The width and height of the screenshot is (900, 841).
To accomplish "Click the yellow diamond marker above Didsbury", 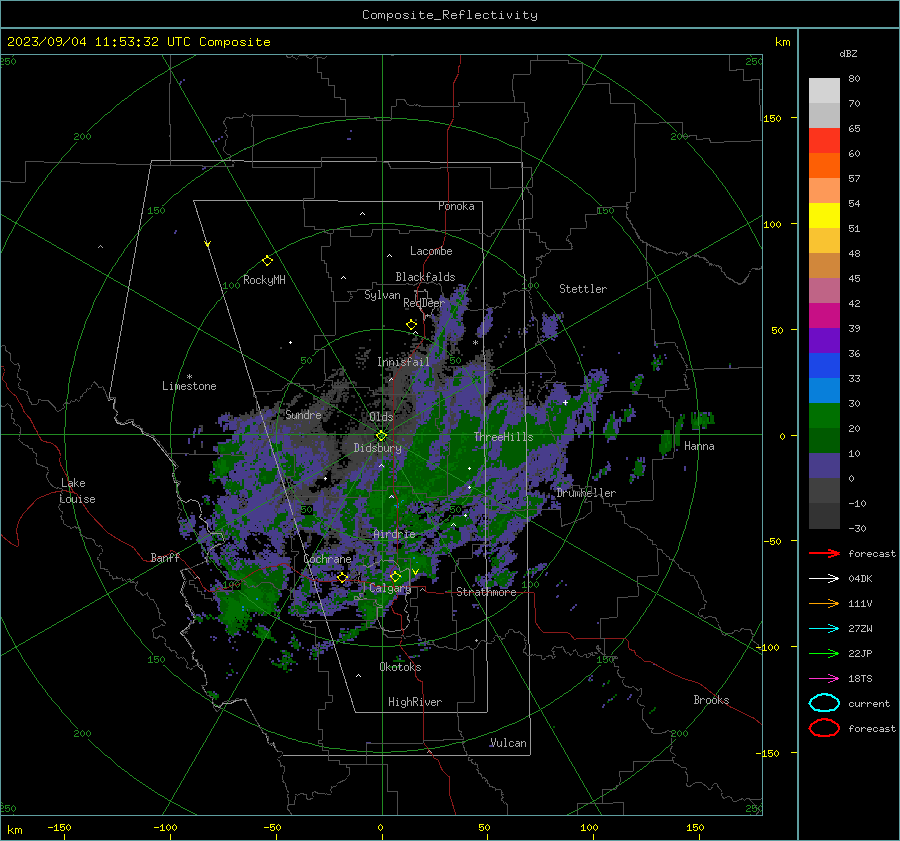I will 381,435.
